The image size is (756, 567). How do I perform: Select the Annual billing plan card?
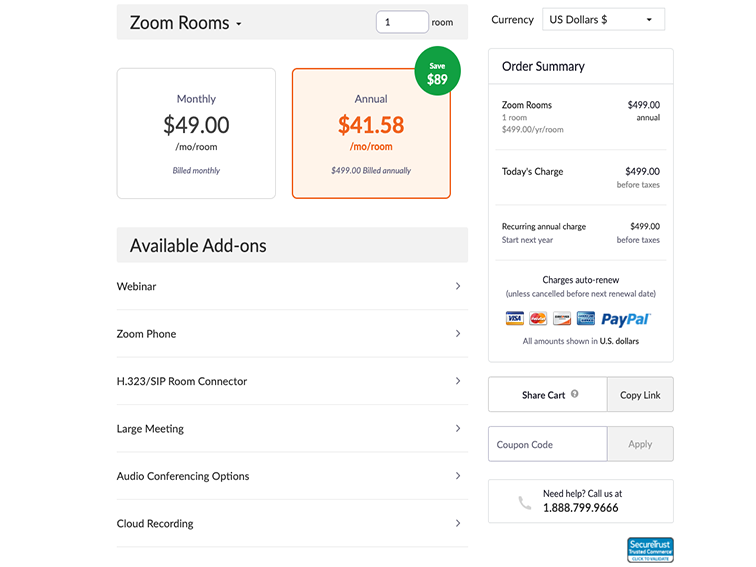pyautogui.click(x=371, y=134)
